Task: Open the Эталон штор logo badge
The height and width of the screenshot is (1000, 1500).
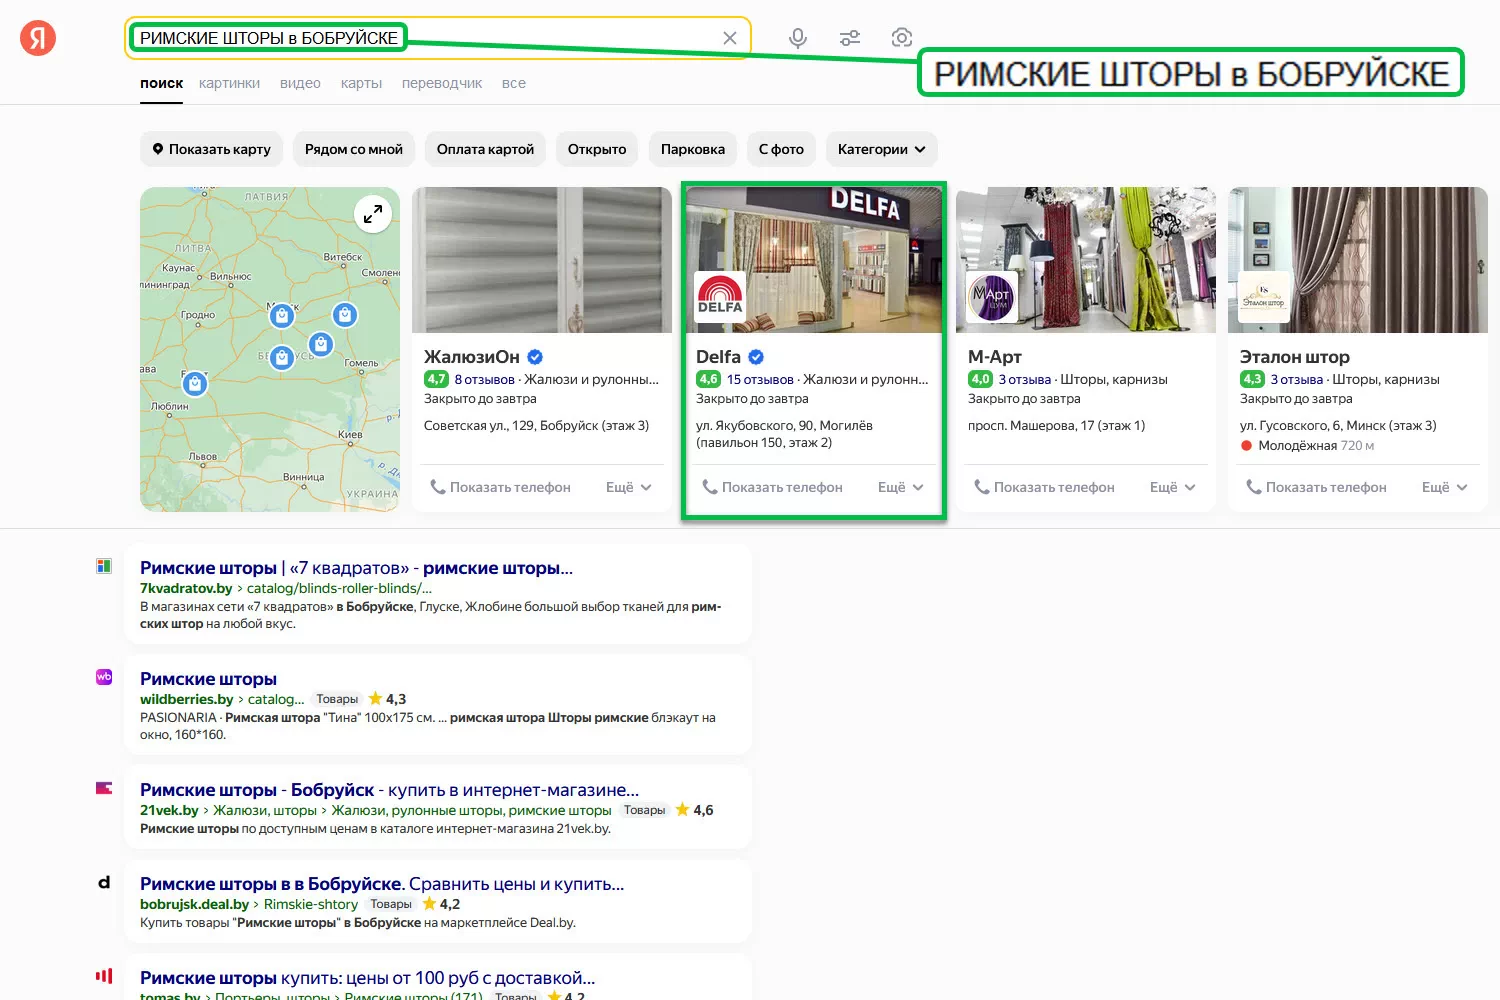Action: (x=1264, y=296)
